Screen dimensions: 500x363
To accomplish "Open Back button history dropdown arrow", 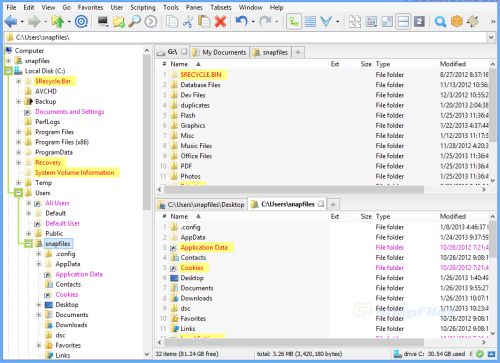I will tap(22, 22).
